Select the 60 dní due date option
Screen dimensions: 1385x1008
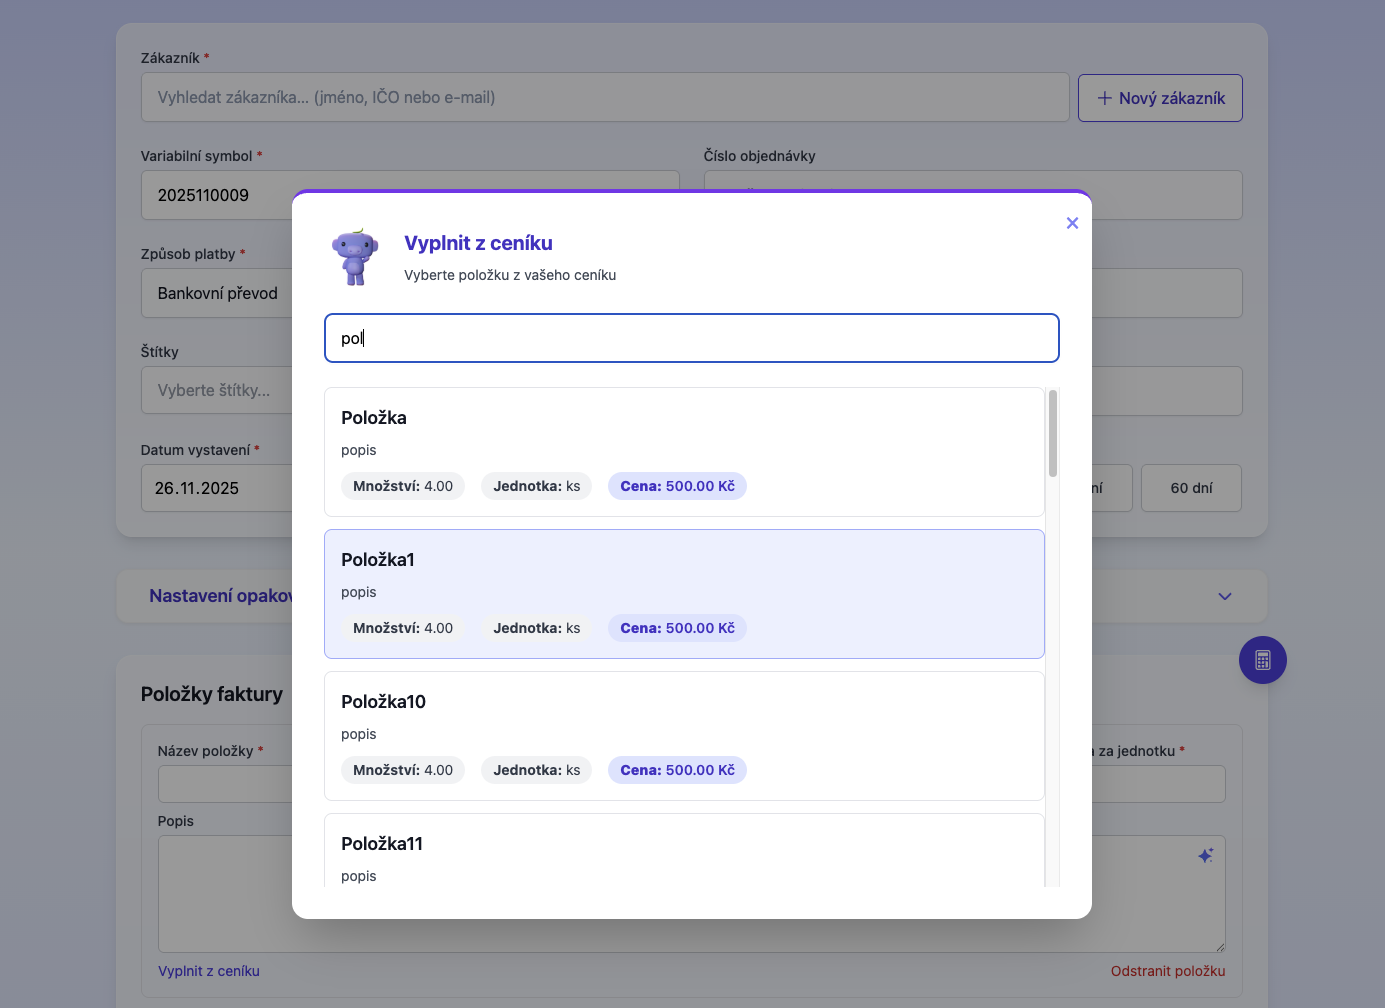(x=1190, y=488)
